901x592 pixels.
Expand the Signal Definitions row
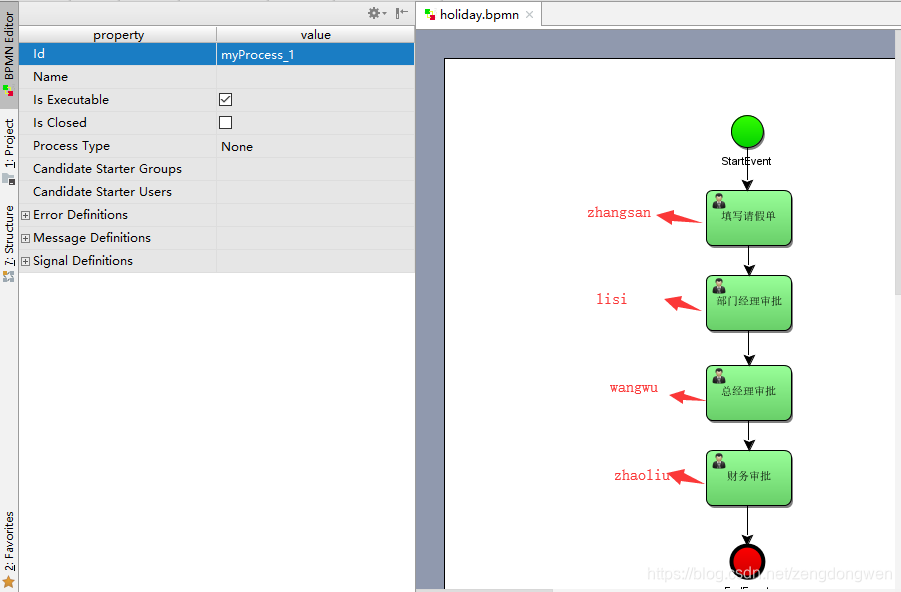coord(25,261)
